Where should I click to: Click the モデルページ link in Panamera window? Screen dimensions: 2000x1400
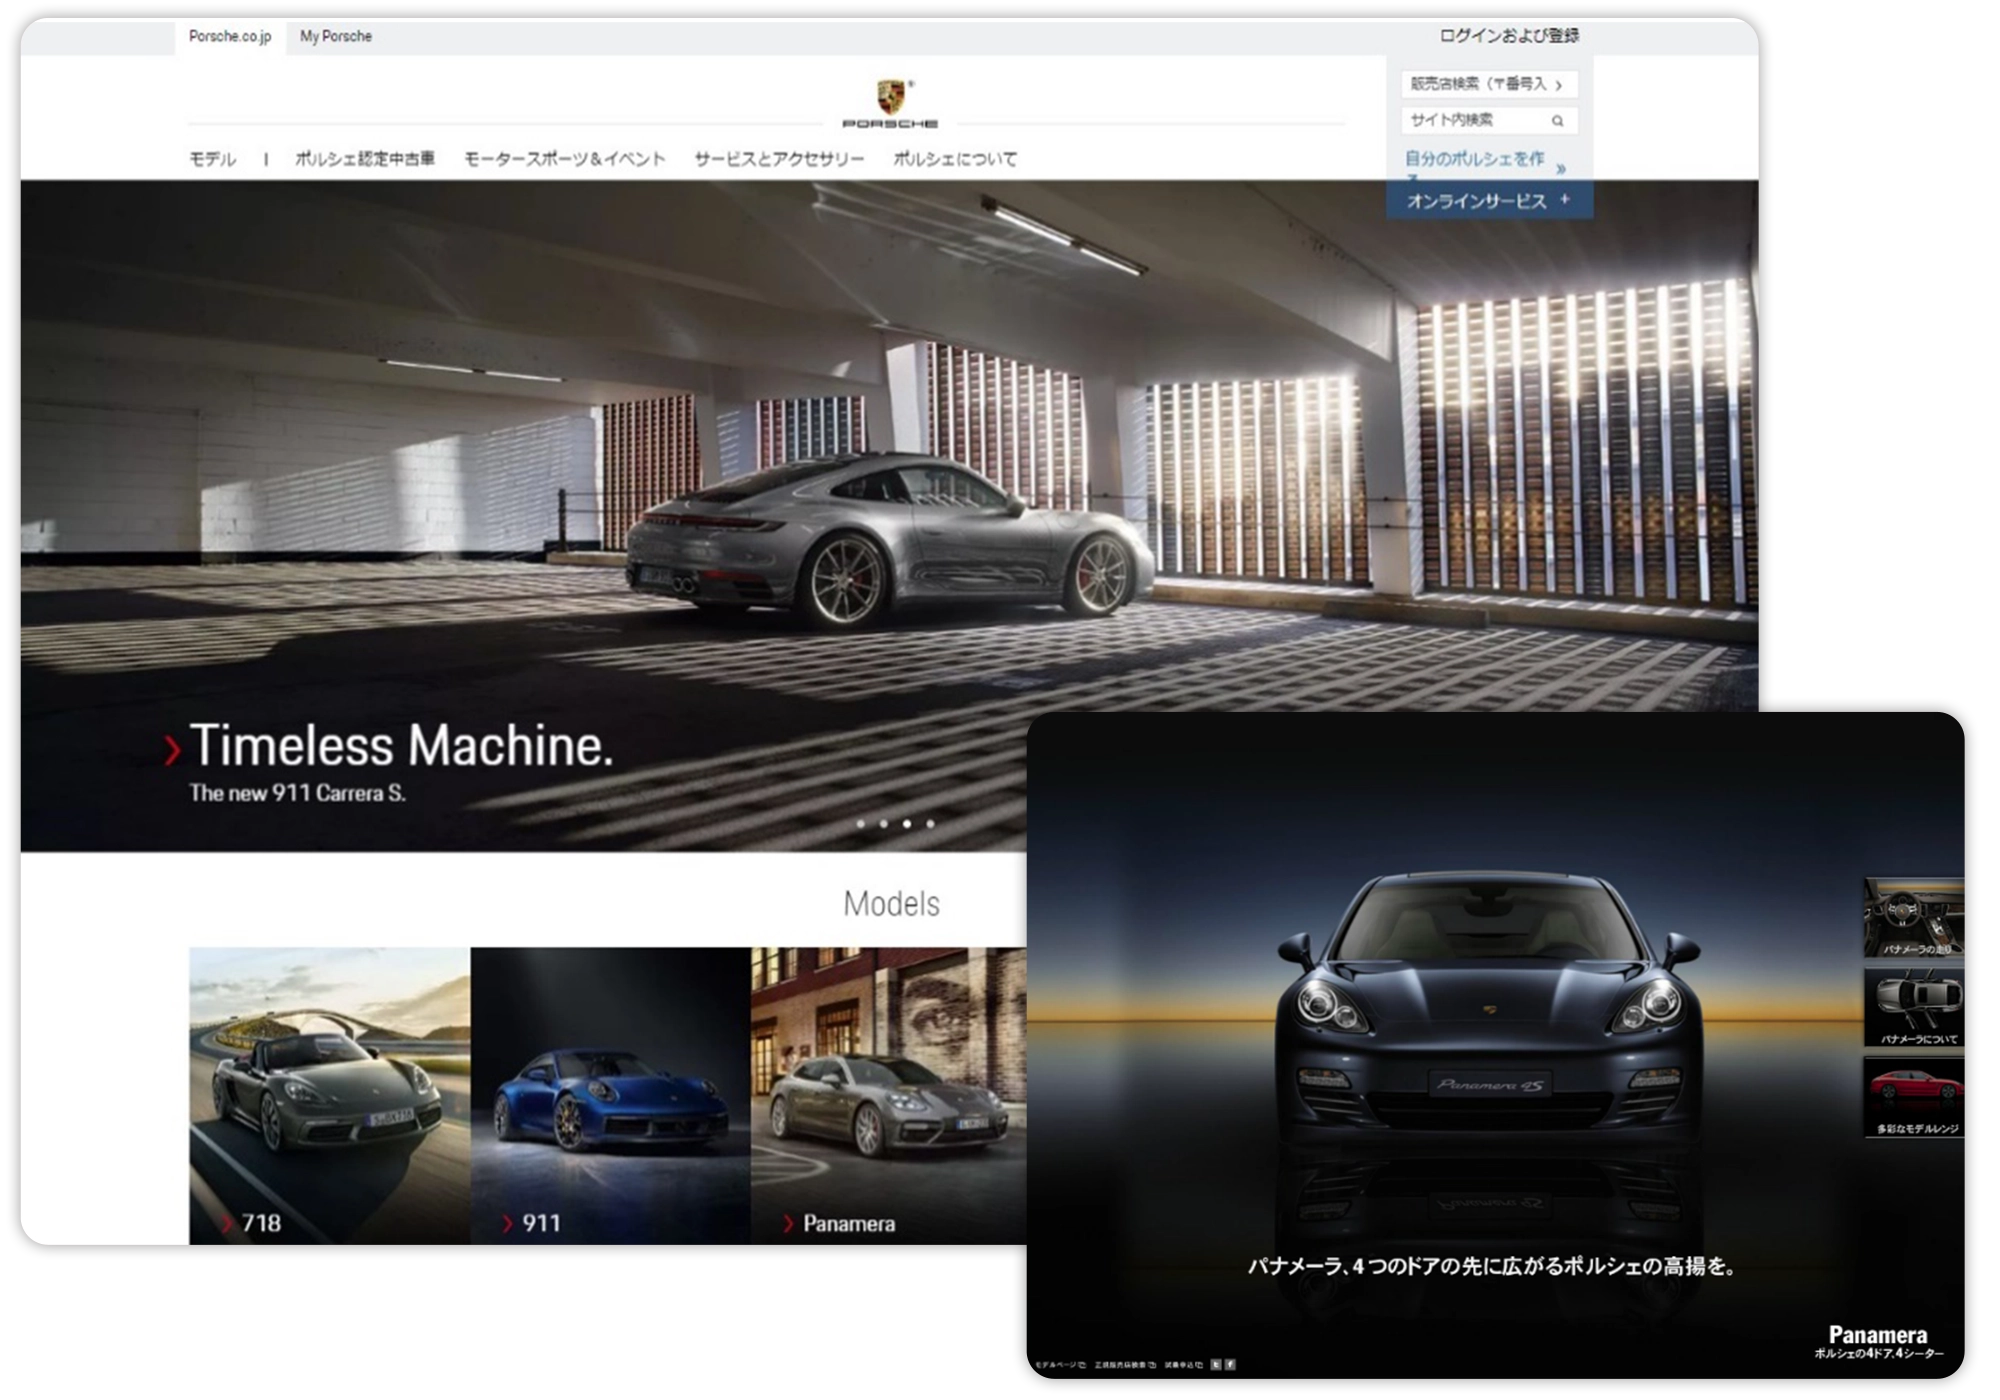tap(1060, 1364)
